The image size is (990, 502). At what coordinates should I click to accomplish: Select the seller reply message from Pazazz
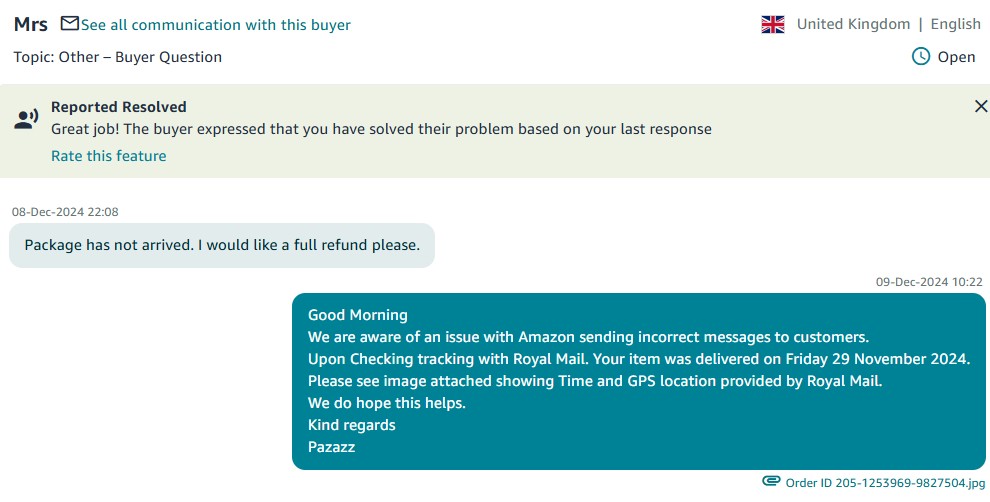(x=638, y=381)
